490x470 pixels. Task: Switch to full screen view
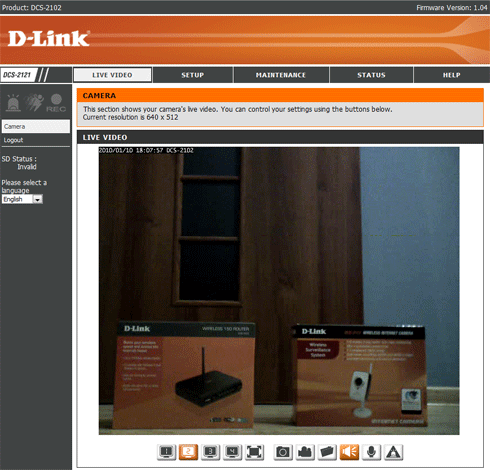click(x=254, y=452)
